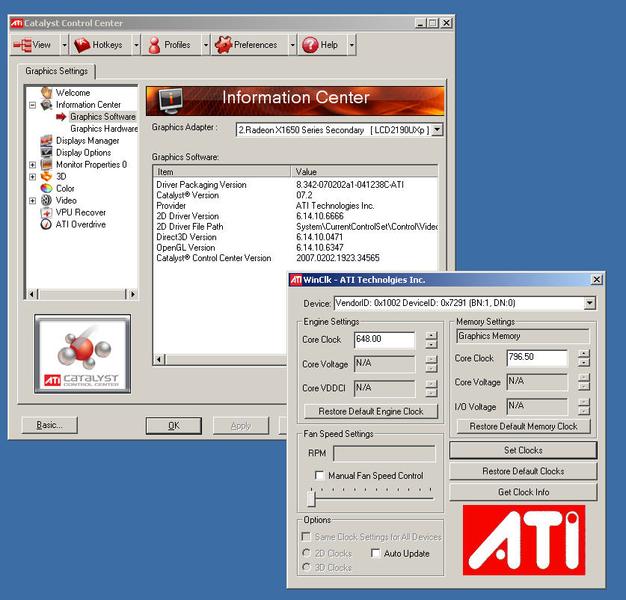The width and height of the screenshot is (626, 600).
Task: Toggle the Auto Update checkbox
Action: [375, 553]
